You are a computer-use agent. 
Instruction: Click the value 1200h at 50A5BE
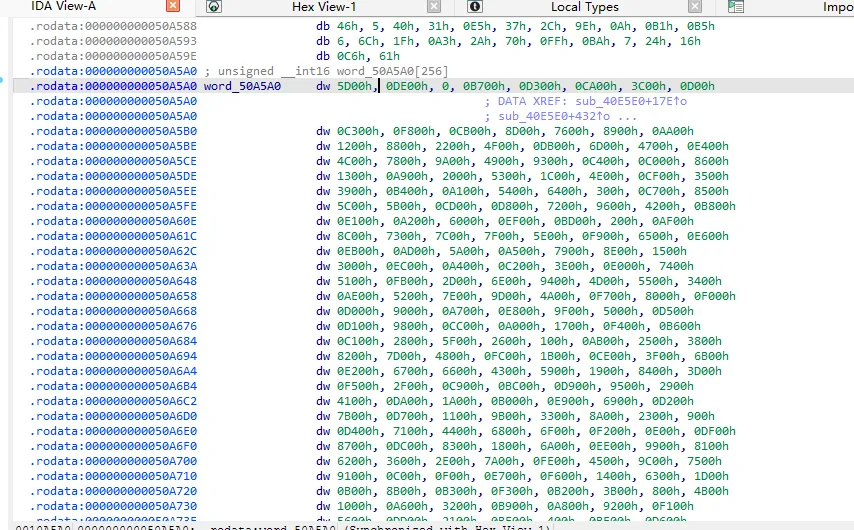pos(354,146)
